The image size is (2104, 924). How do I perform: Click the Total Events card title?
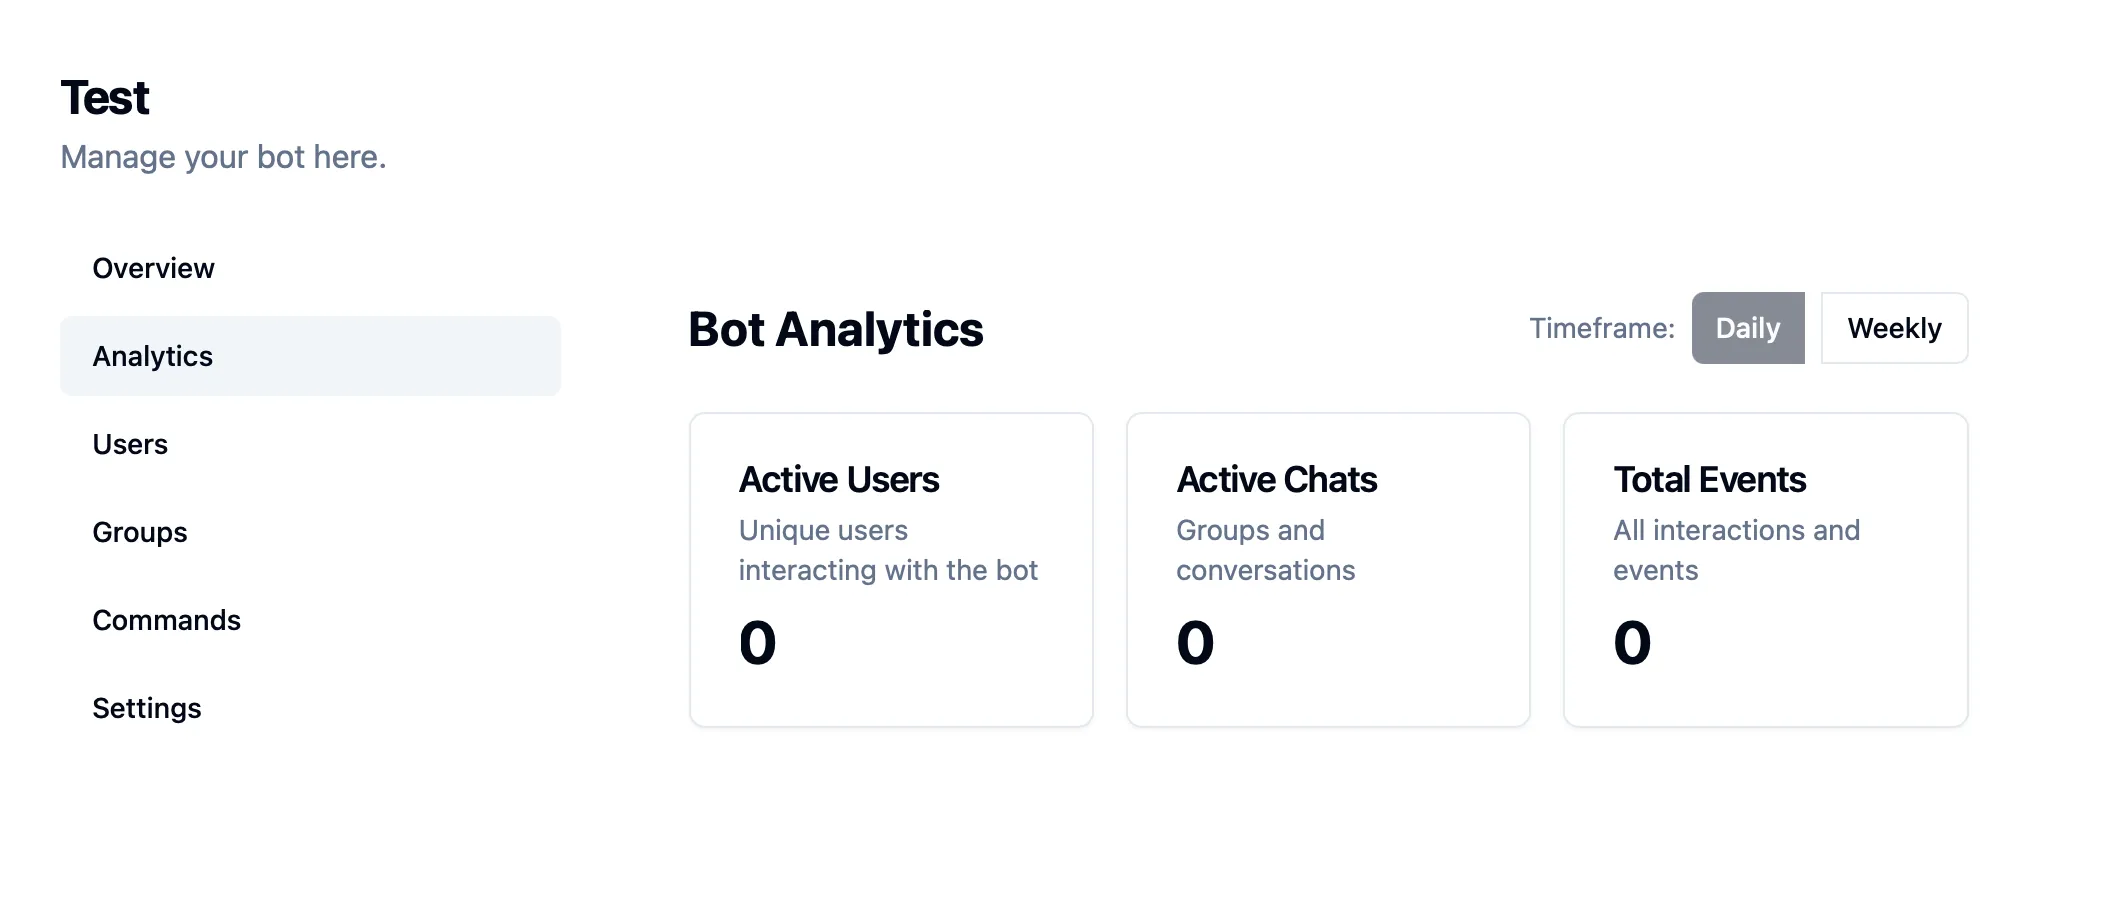[x=1709, y=480]
